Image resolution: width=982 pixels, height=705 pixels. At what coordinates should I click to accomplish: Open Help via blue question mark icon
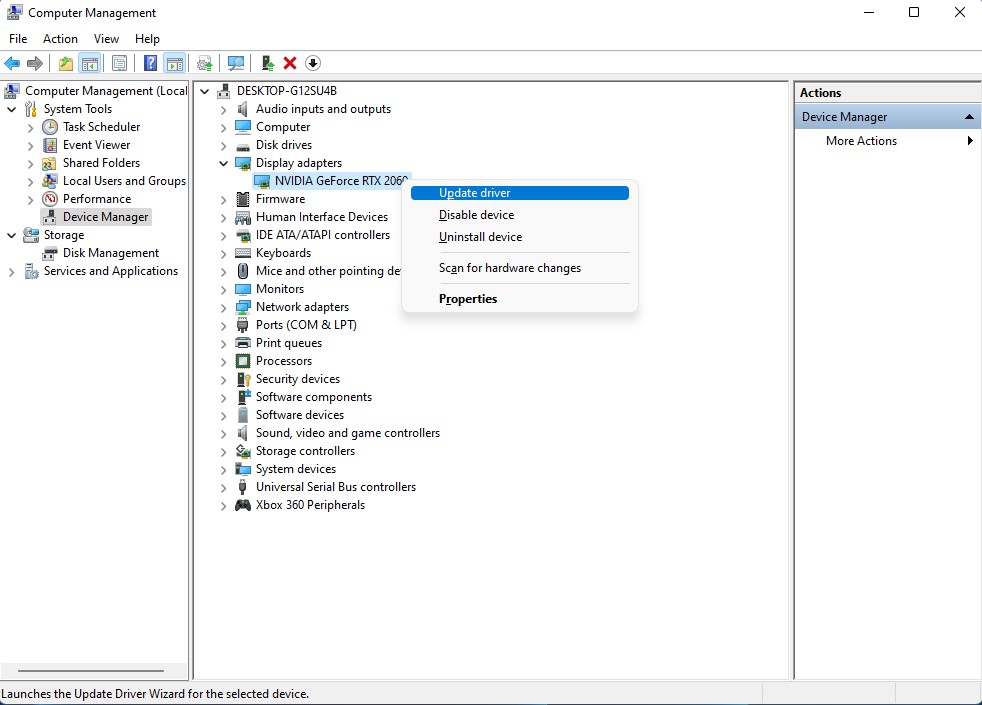click(150, 63)
